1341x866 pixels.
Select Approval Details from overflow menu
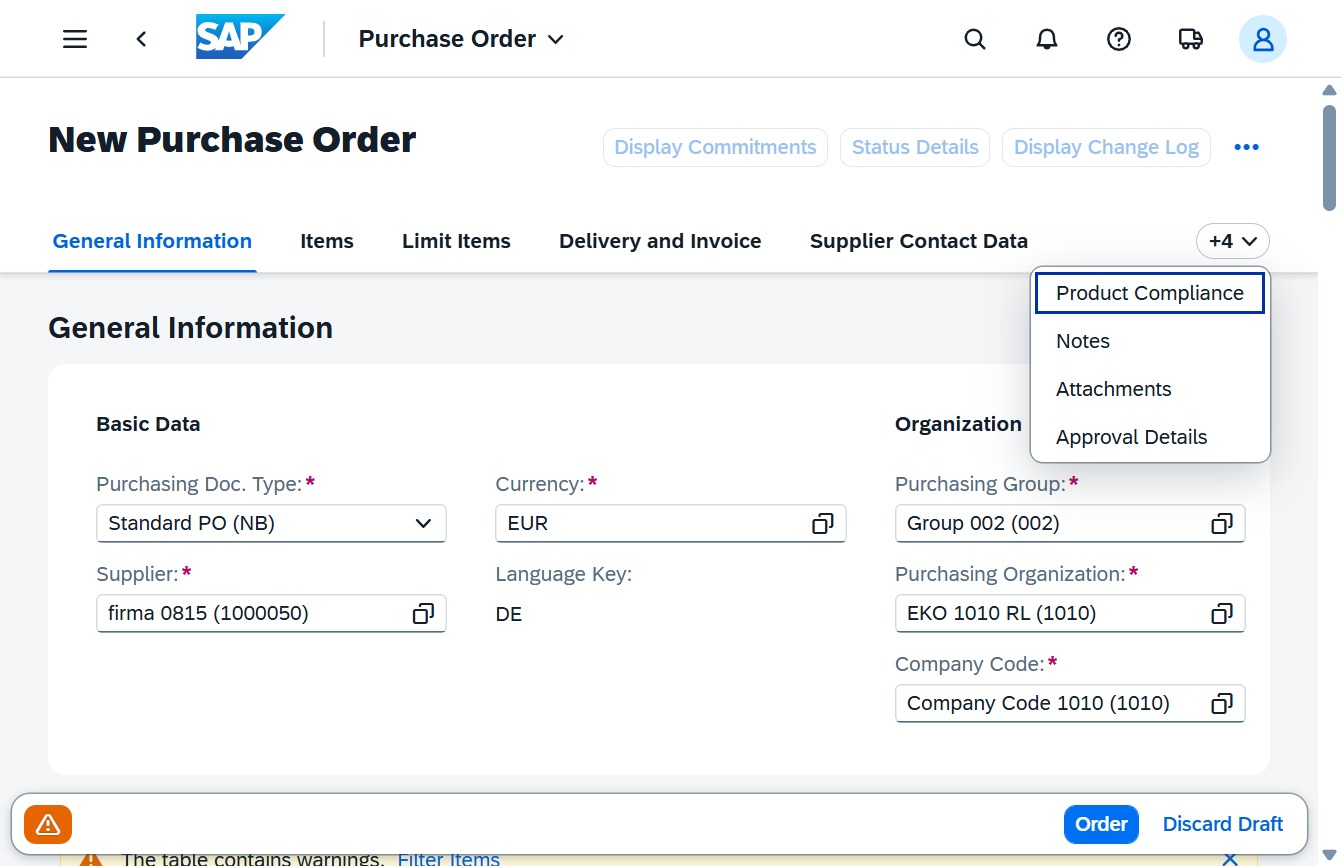tap(1150, 437)
